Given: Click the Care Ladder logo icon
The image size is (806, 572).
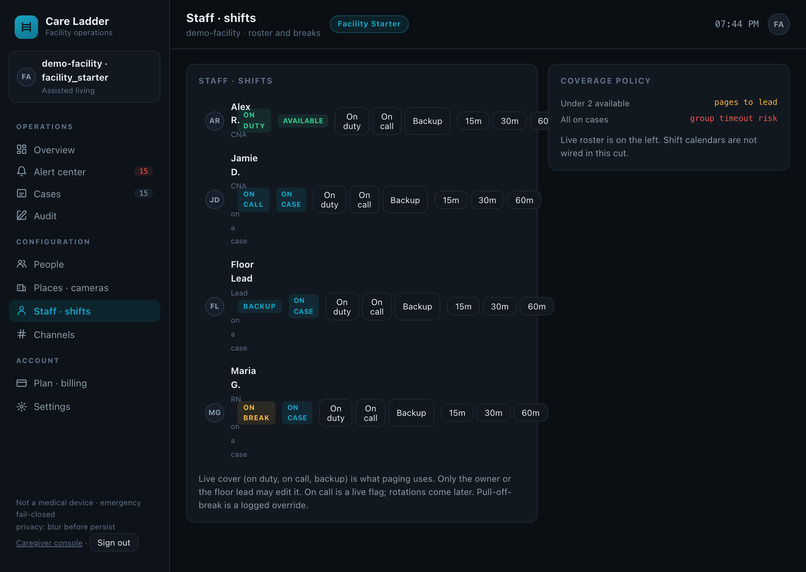Looking at the screenshot, I should [x=26, y=27].
